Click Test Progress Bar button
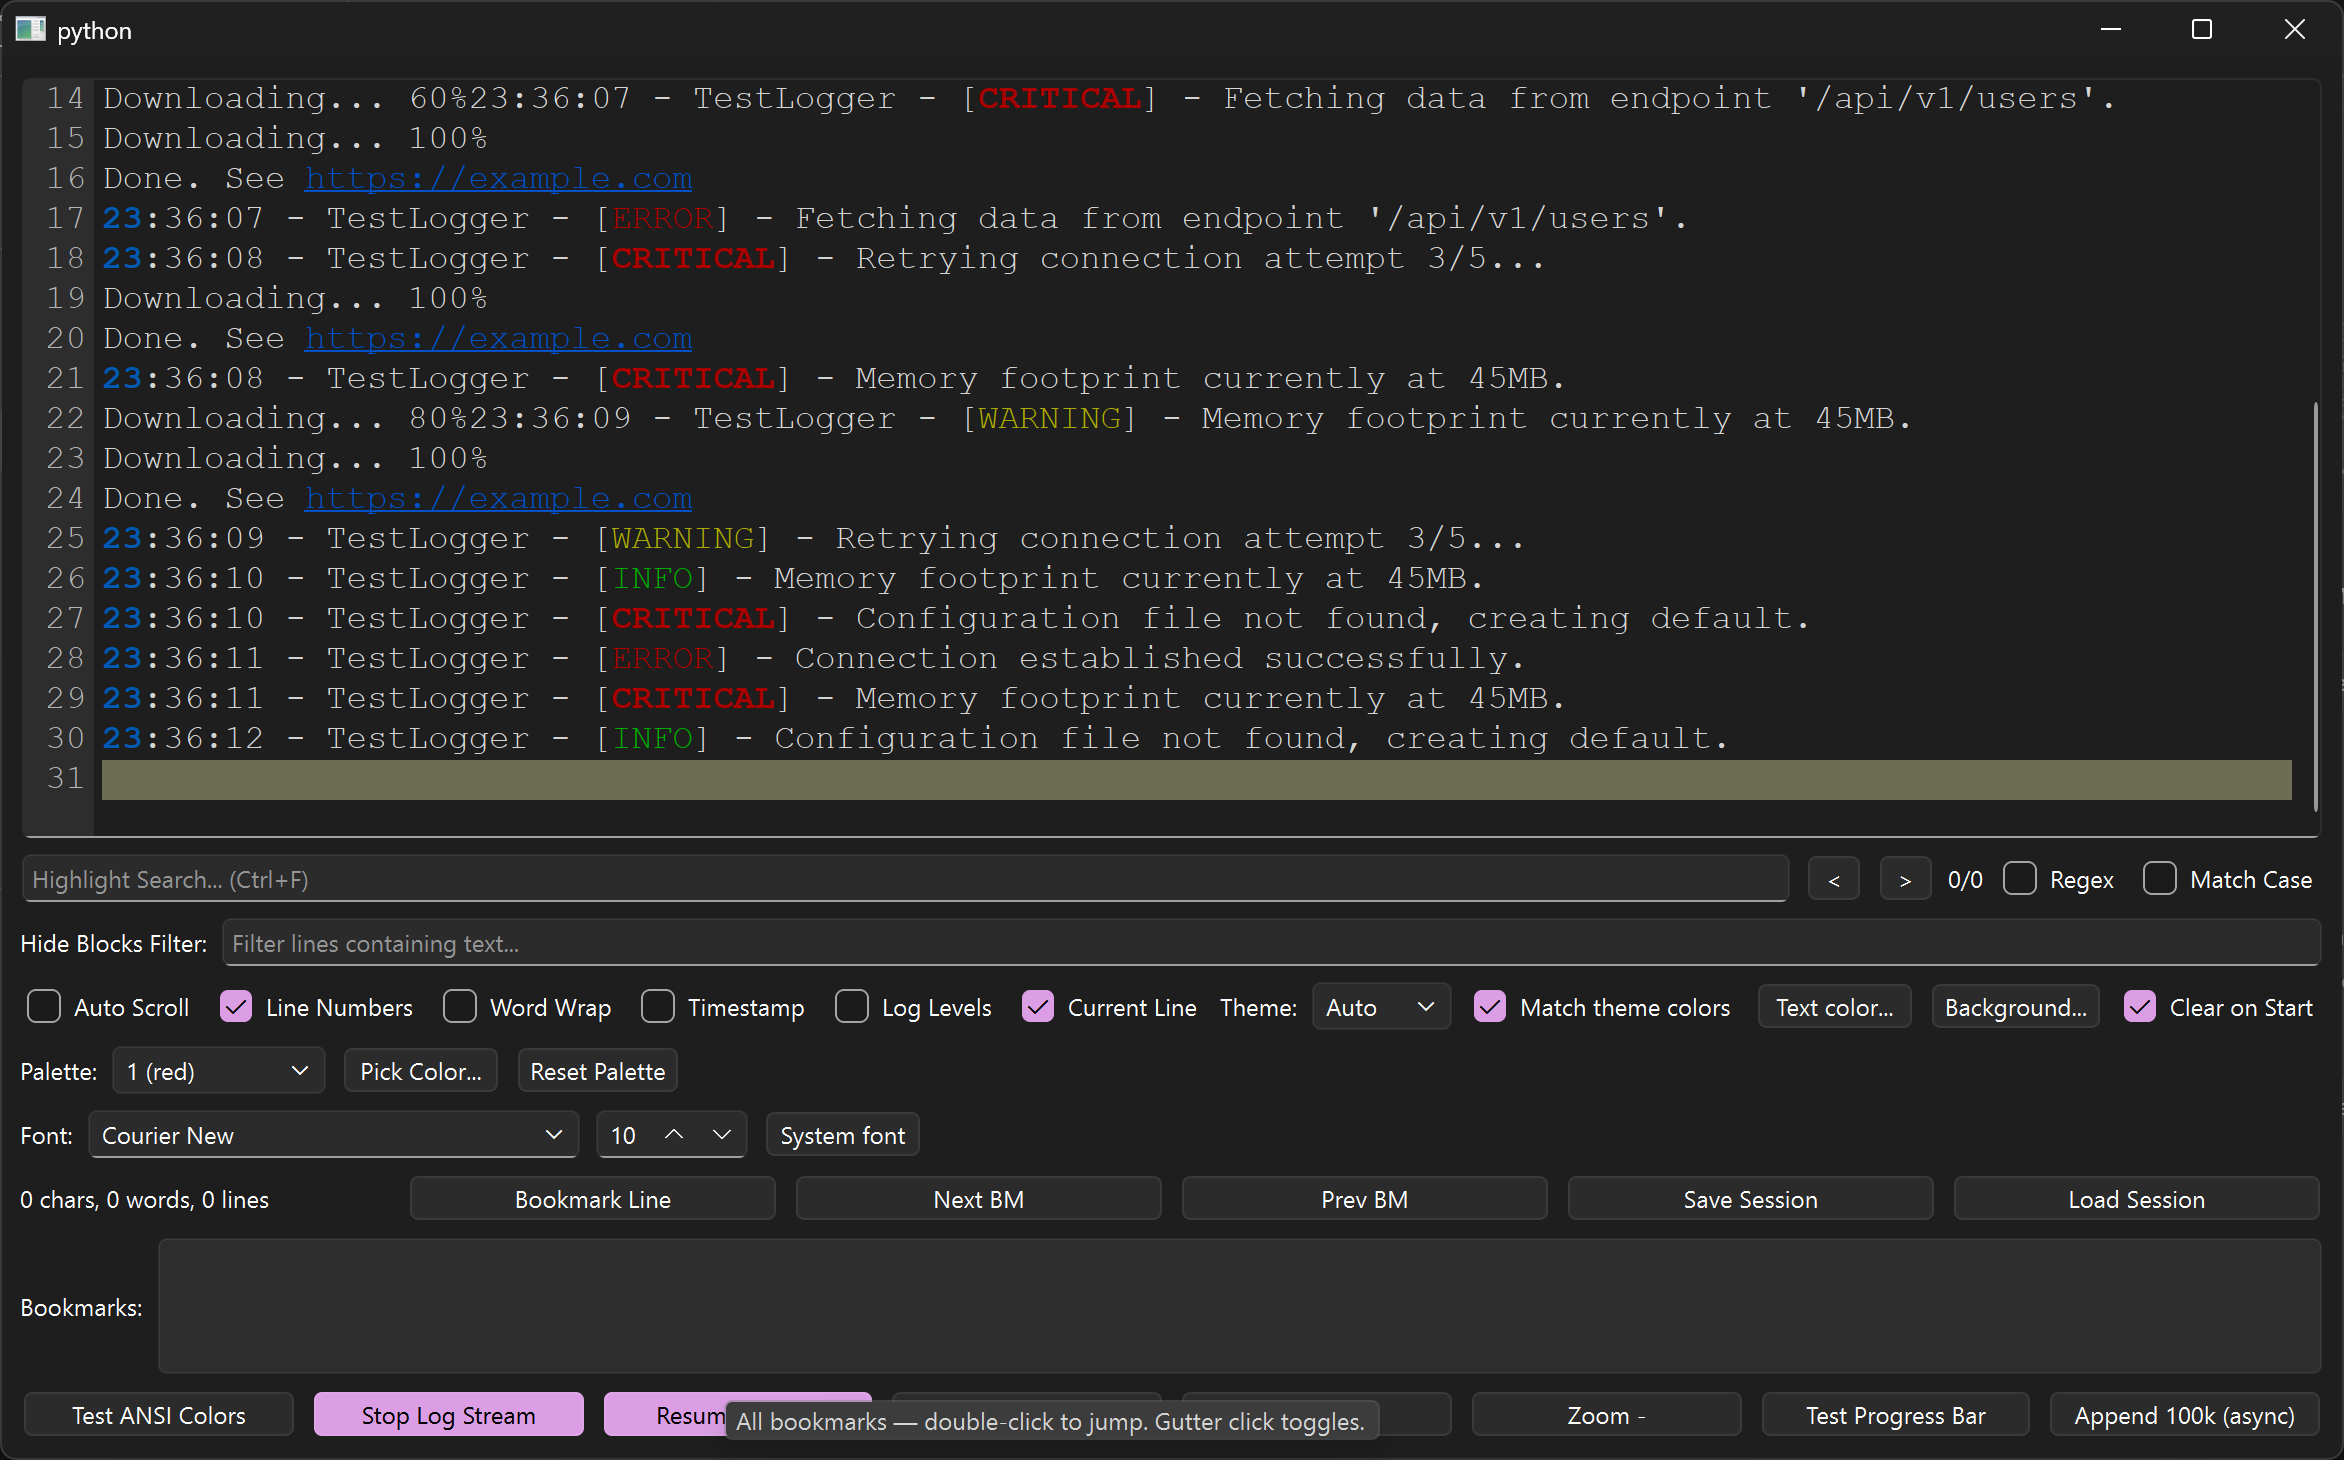 (1896, 1415)
